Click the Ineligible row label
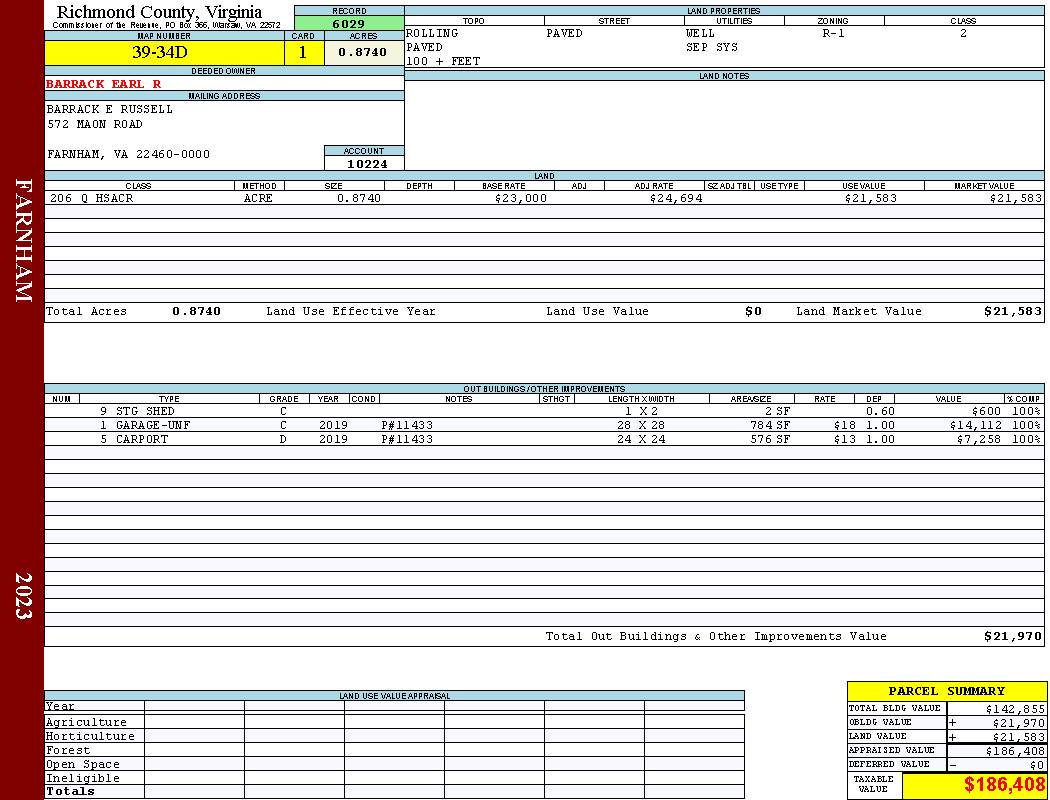This screenshot has width=1050, height=800. click(82, 779)
